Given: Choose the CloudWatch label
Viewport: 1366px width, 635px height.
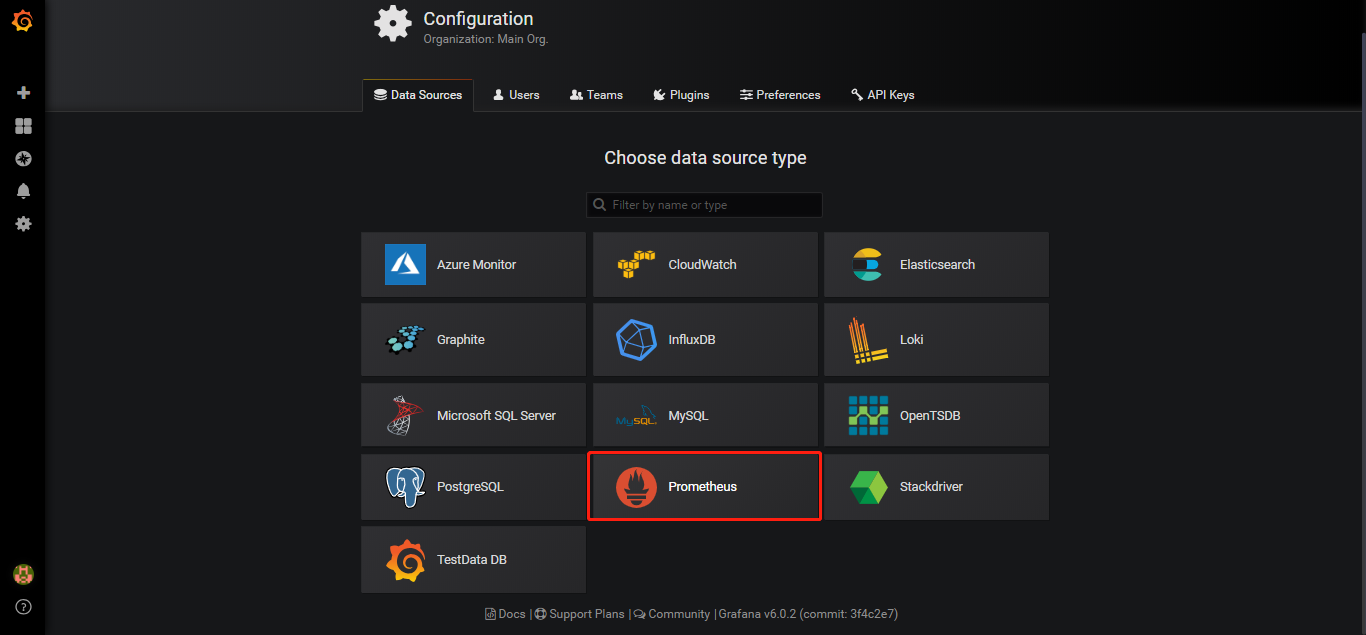Looking at the screenshot, I should (703, 265).
